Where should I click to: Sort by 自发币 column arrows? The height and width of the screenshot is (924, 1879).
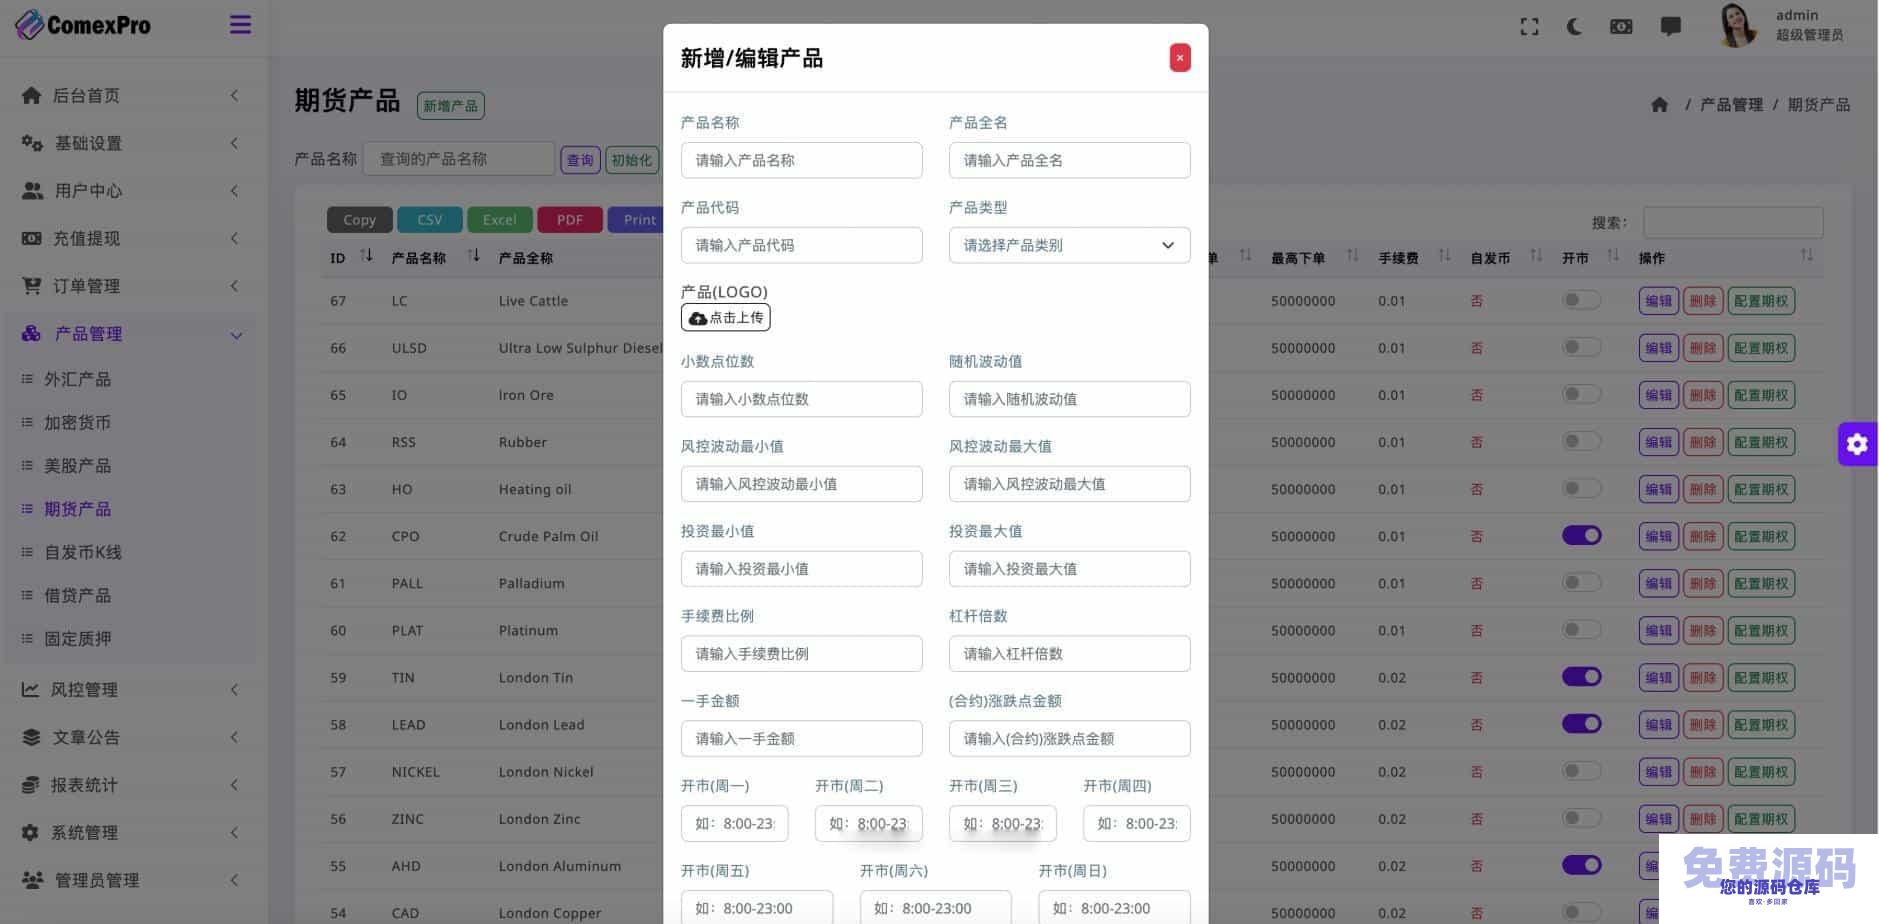(x=1536, y=256)
